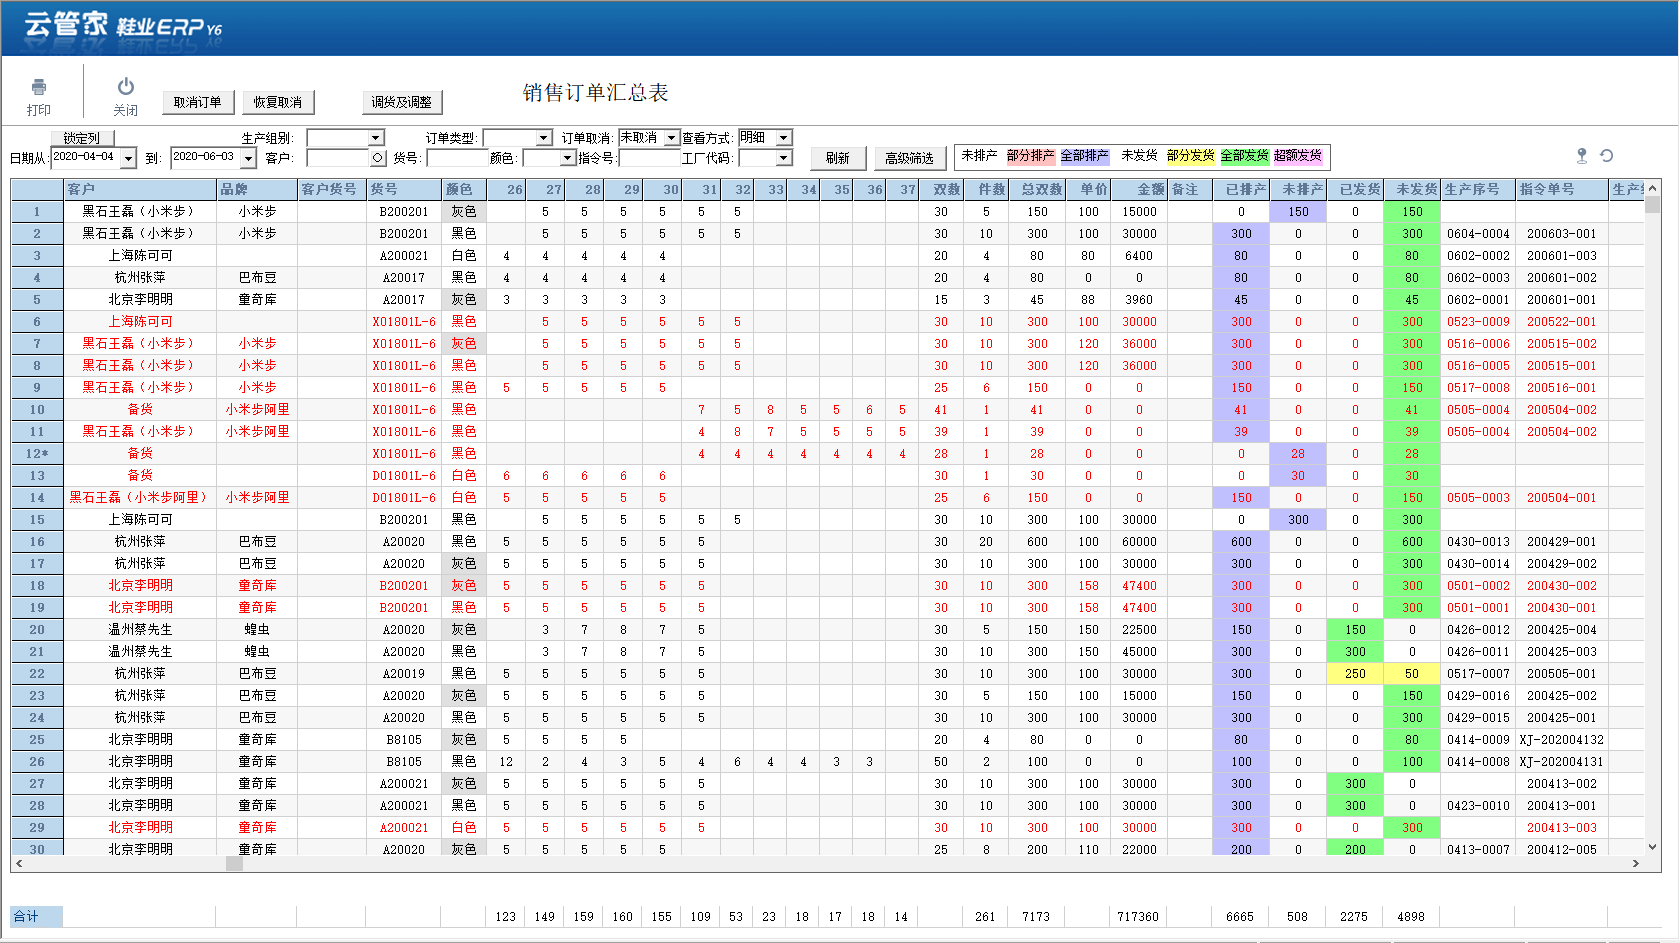Click the 高级筛选 button
1680x943 pixels.
[x=909, y=158]
